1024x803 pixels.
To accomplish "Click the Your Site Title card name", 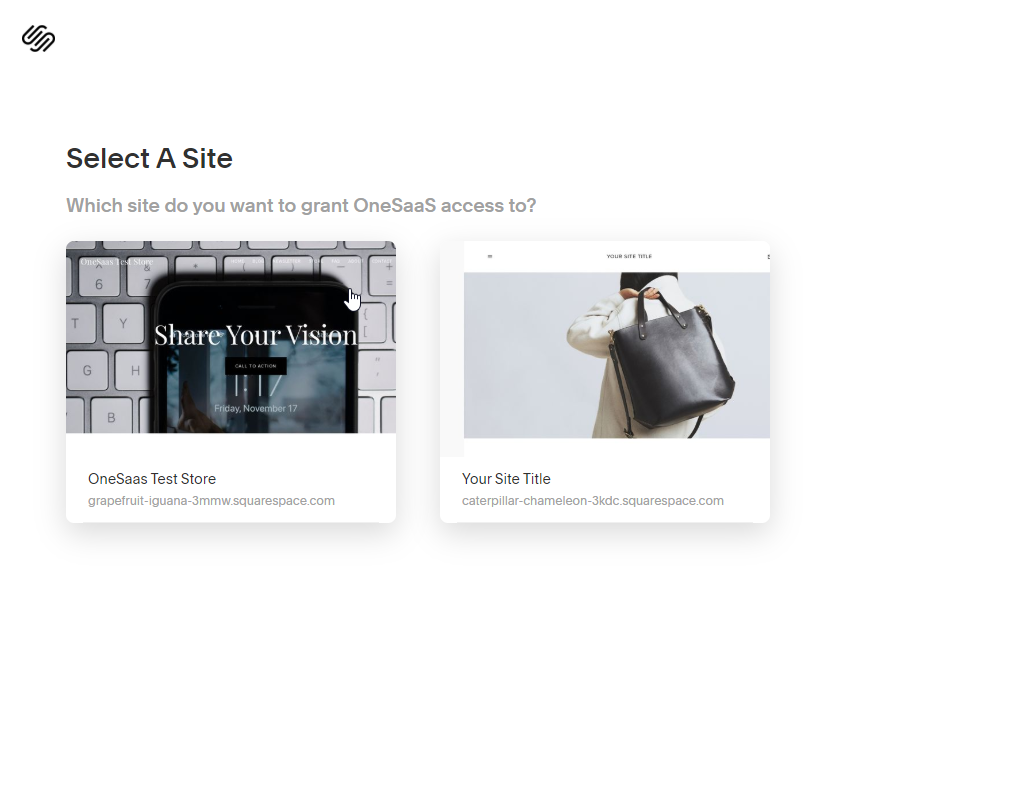I will click(506, 479).
